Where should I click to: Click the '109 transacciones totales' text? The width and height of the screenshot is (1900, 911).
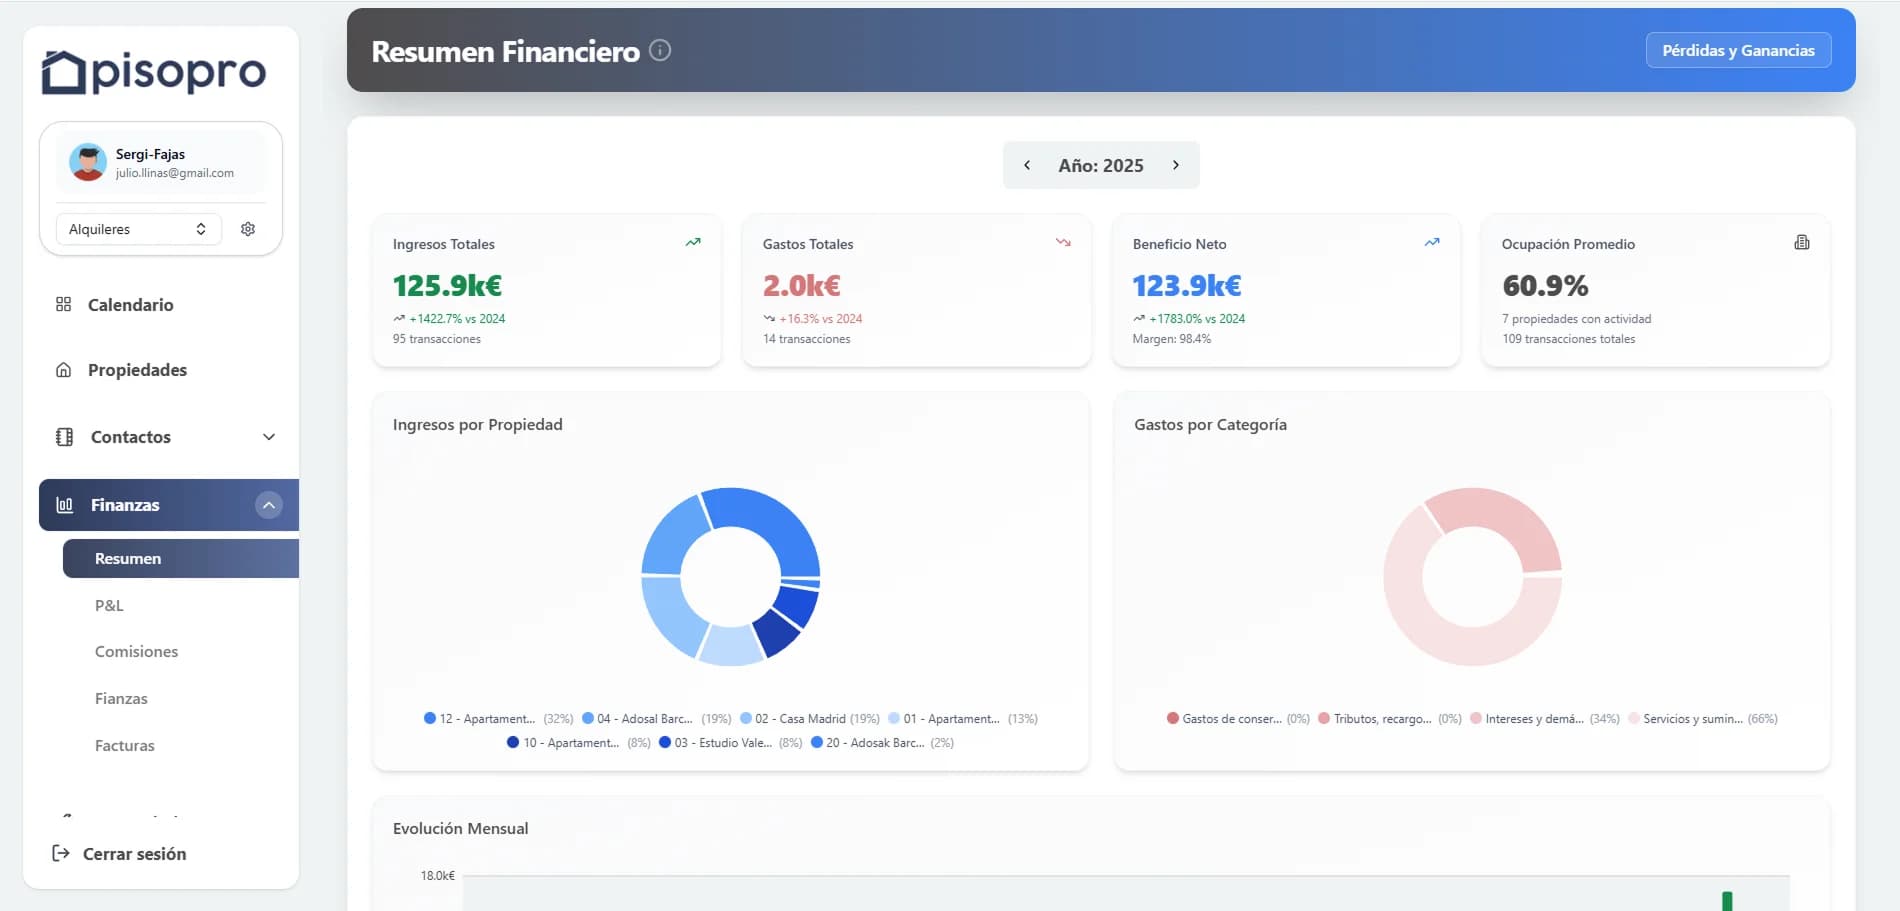(x=1569, y=339)
